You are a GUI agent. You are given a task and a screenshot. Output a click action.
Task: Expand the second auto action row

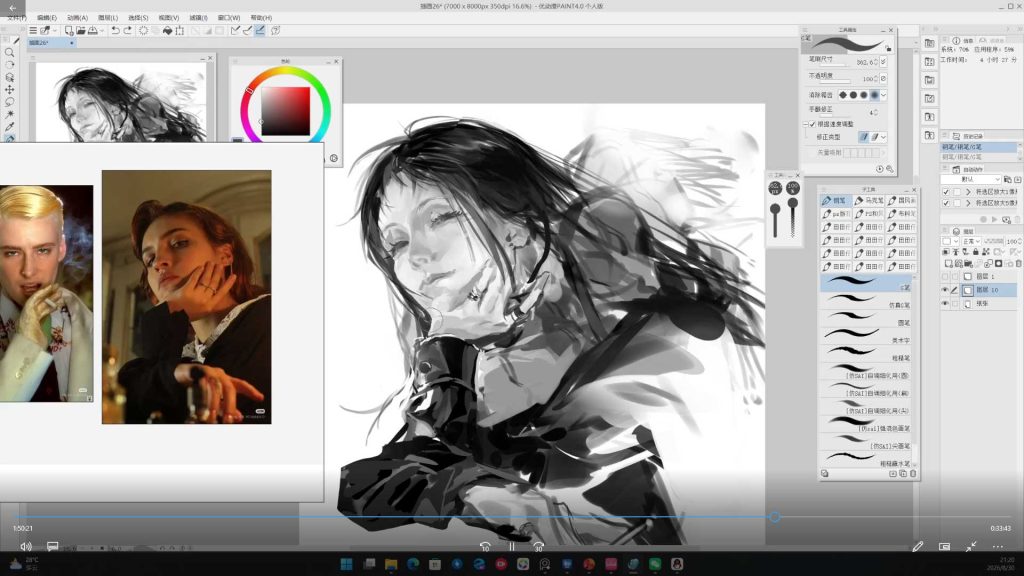coord(968,203)
